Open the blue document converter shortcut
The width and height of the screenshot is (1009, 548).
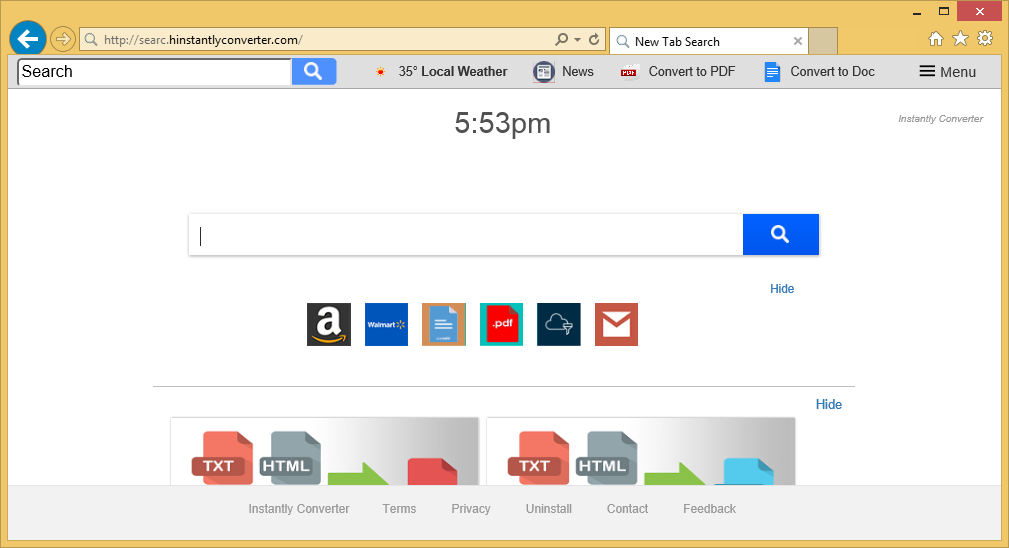(443, 325)
